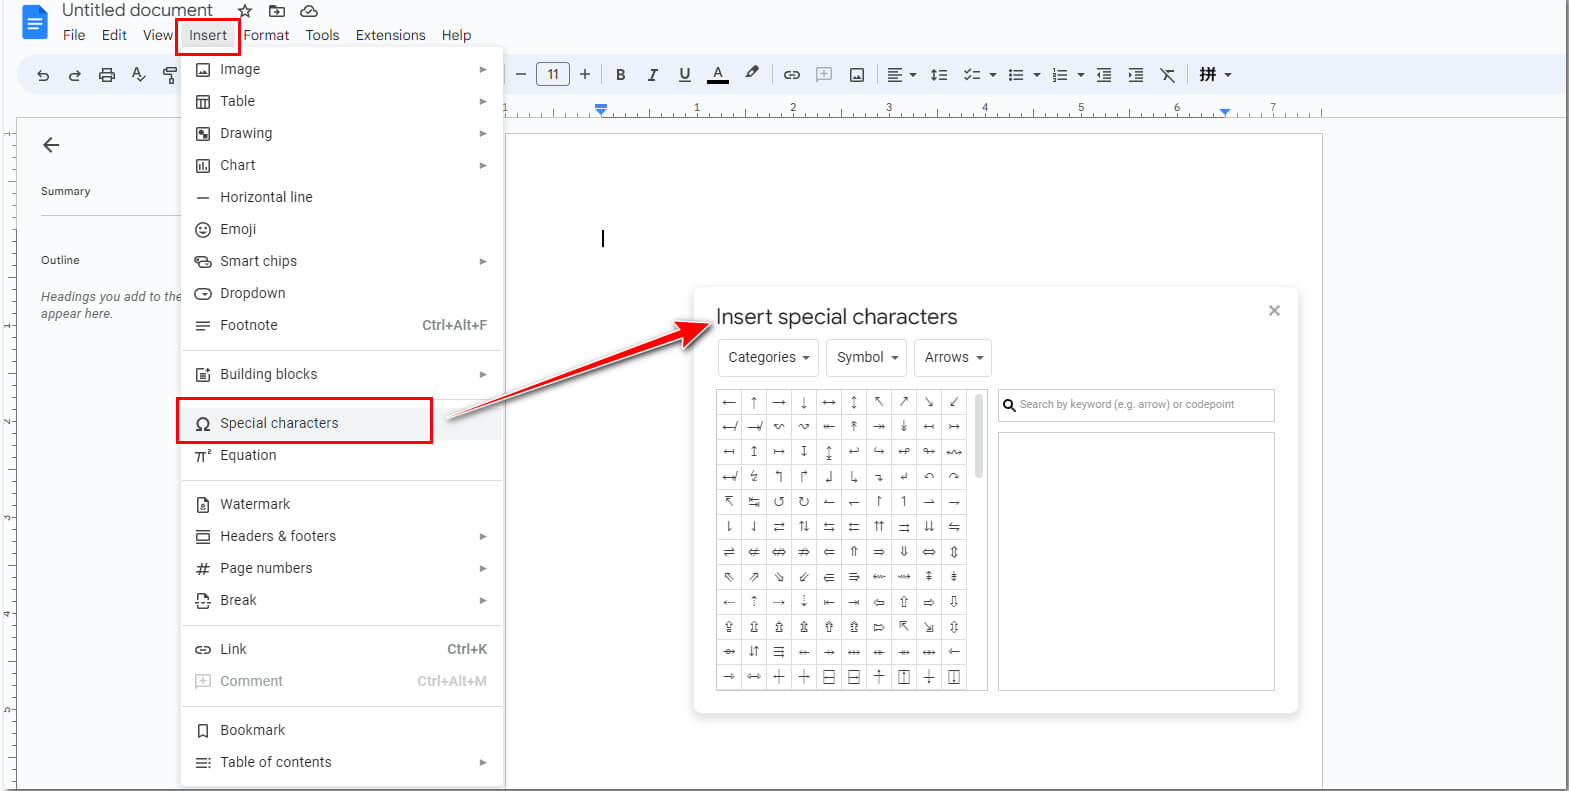Close the Insert special characters dialog
Screen dimensions: 1569x791
[1274, 311]
